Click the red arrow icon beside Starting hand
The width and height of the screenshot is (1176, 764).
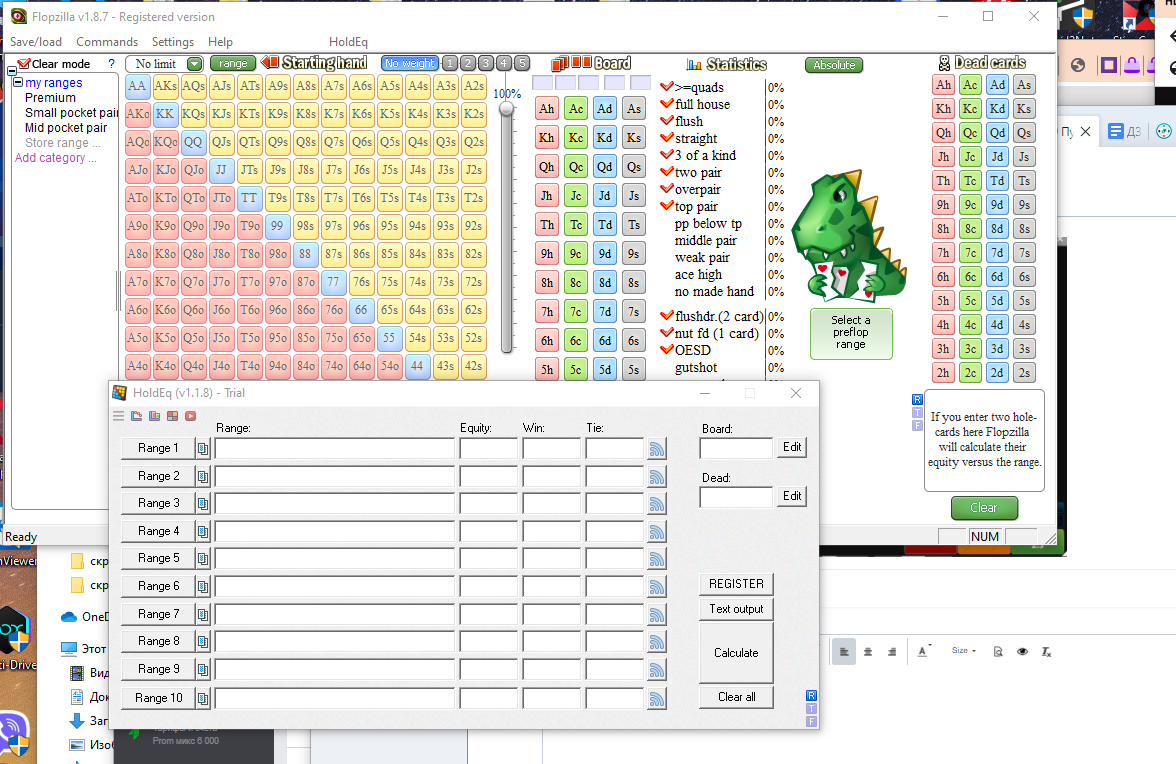[270, 63]
